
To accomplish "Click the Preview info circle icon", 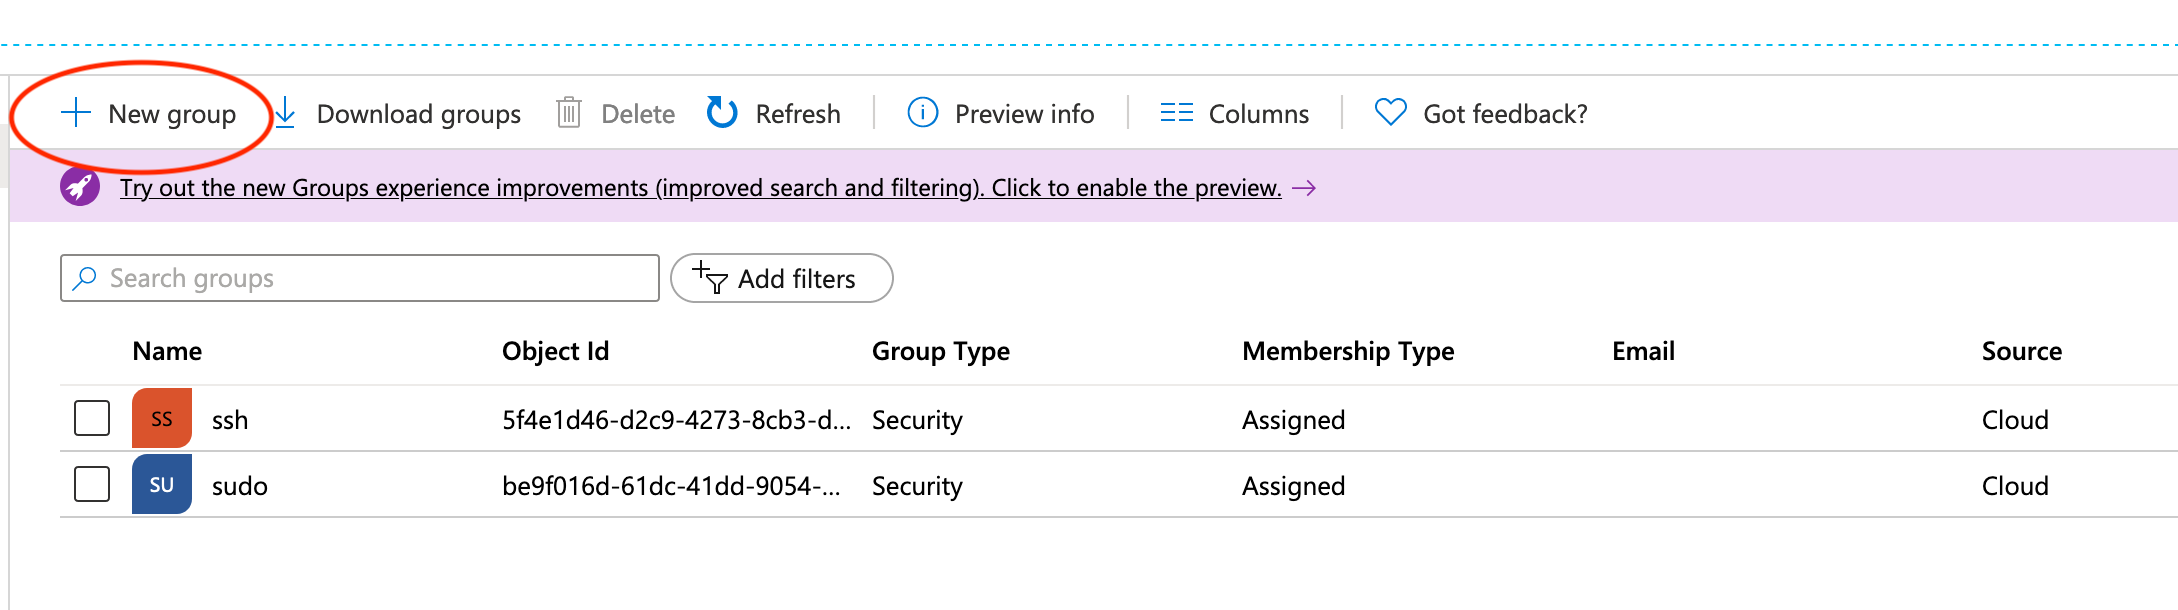I will (922, 113).
